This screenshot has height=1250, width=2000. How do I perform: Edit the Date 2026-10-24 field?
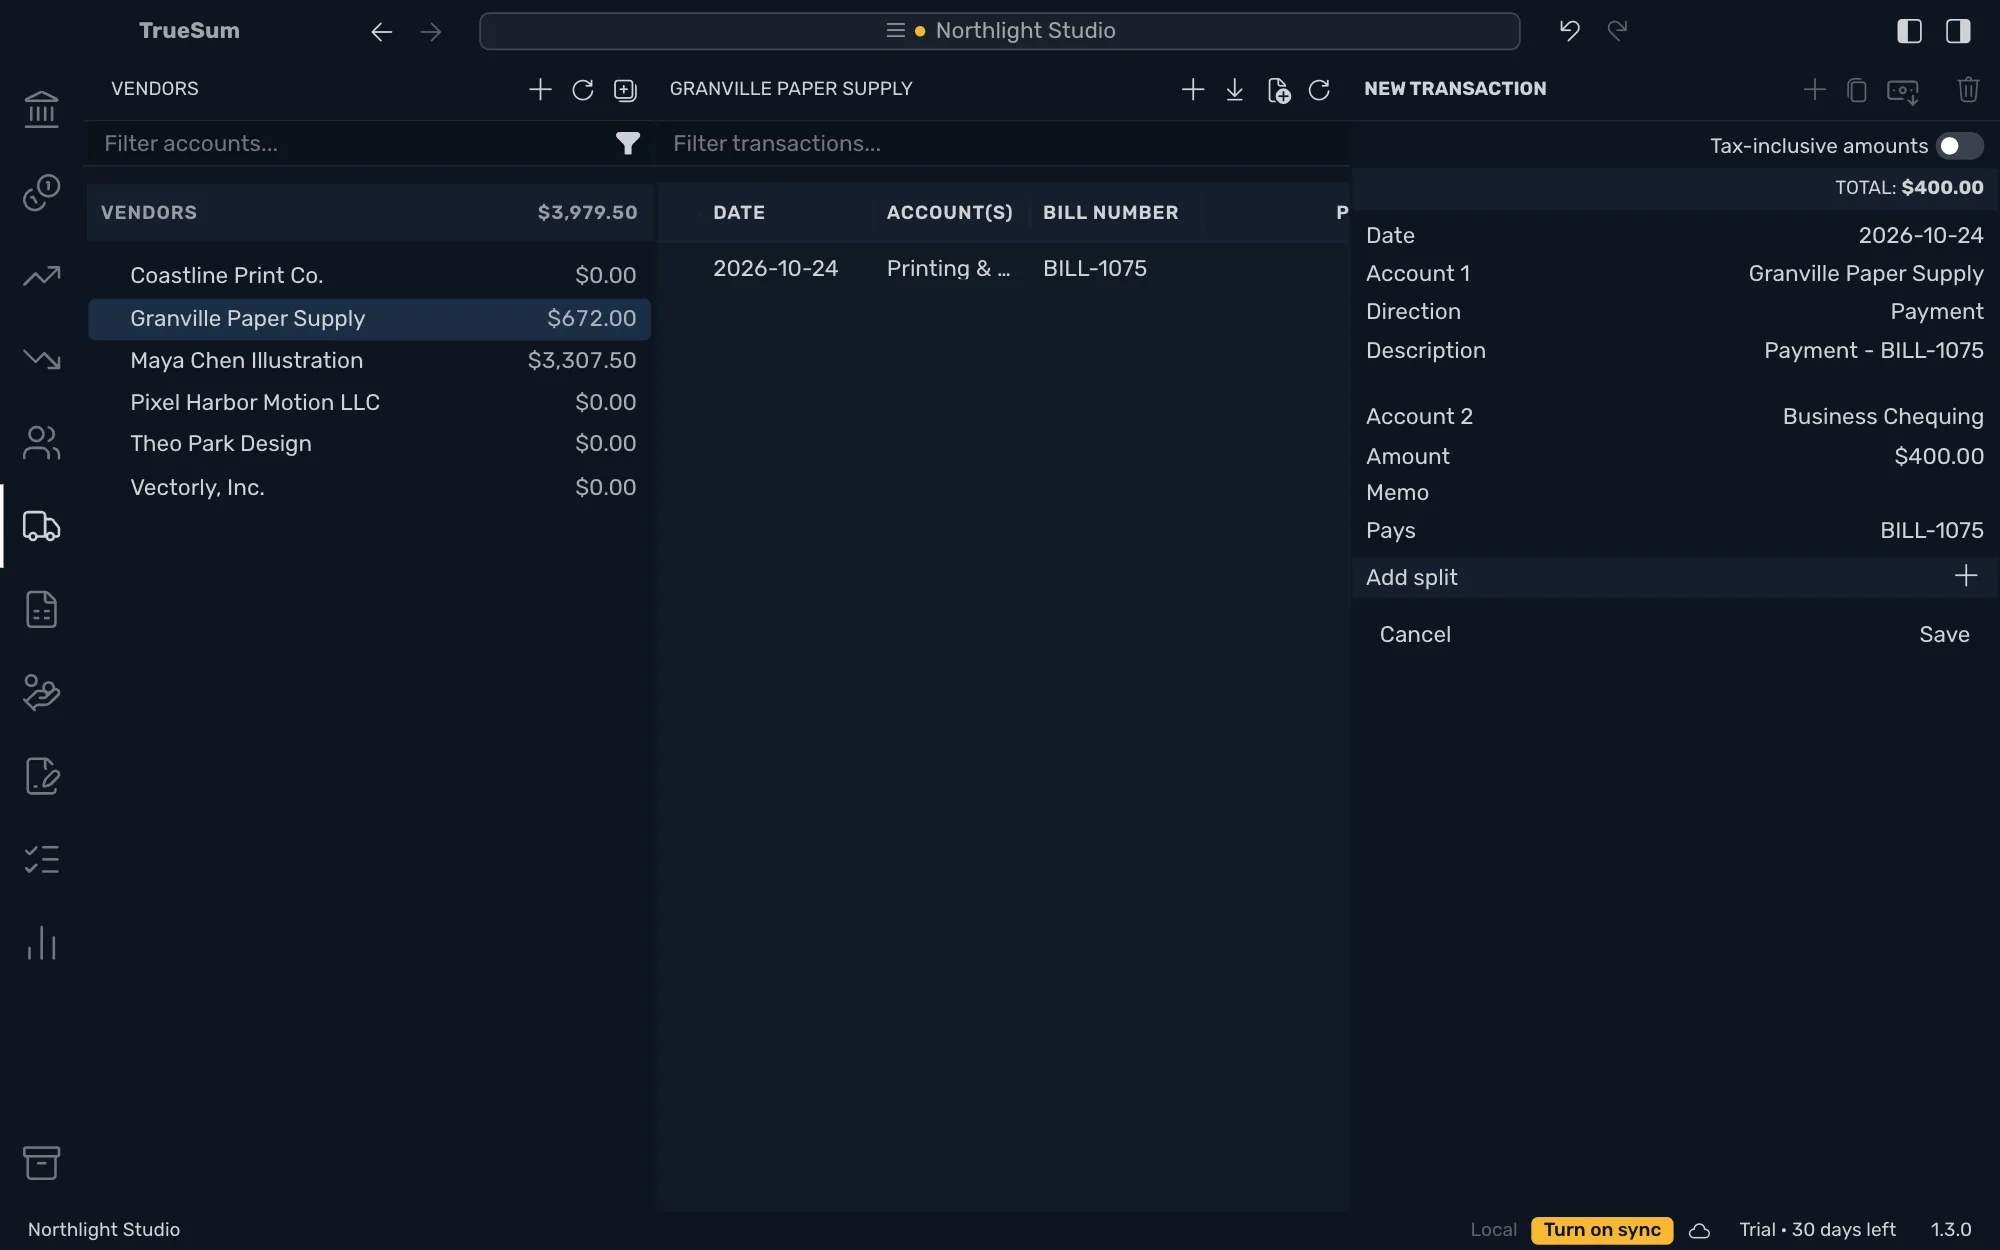[x=1675, y=236]
